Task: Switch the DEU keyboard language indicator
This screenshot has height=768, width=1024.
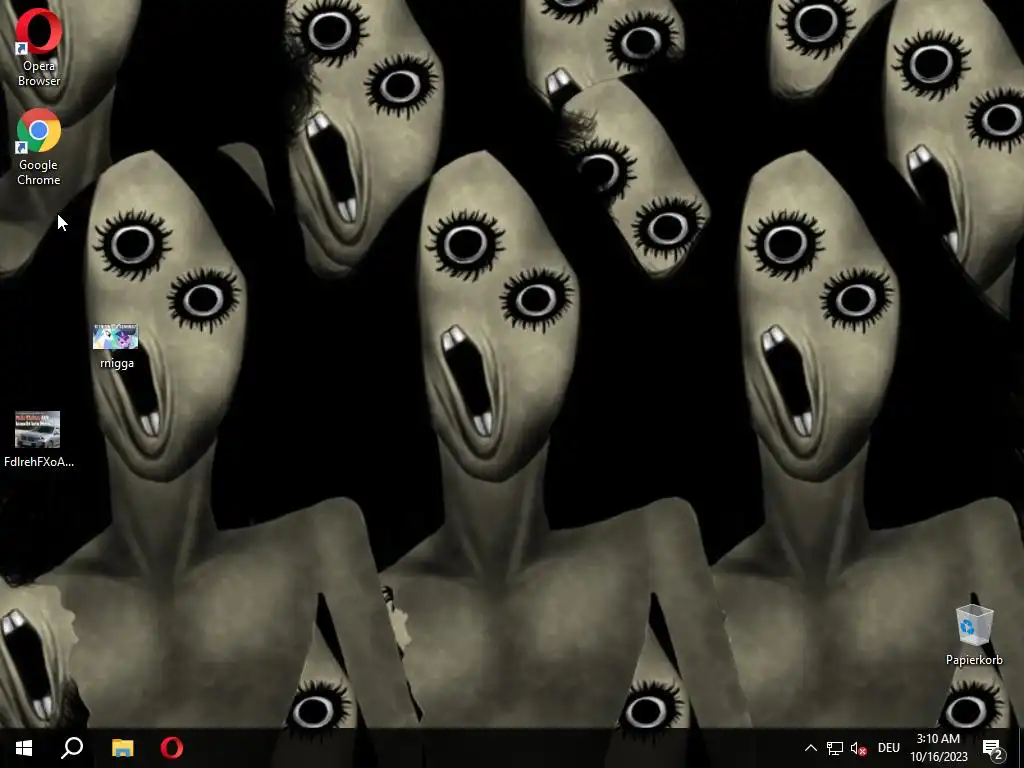Action: click(x=889, y=748)
